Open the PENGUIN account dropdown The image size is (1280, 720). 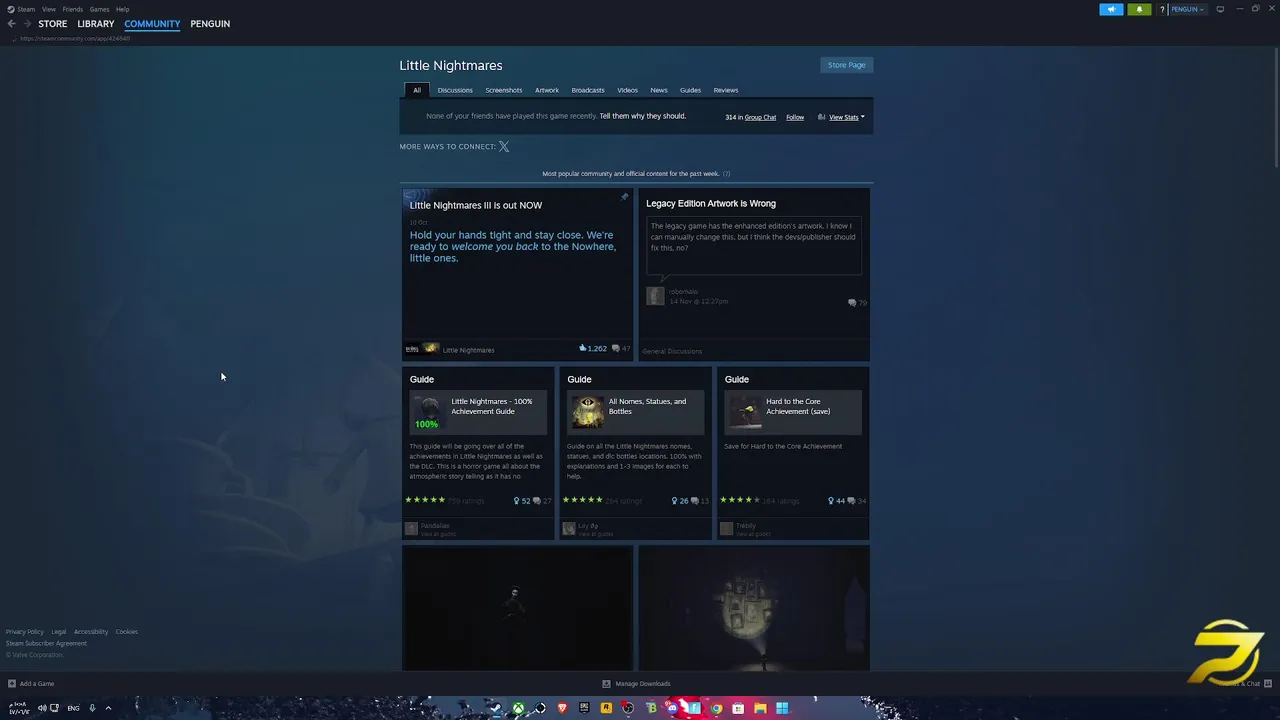(x=1187, y=9)
